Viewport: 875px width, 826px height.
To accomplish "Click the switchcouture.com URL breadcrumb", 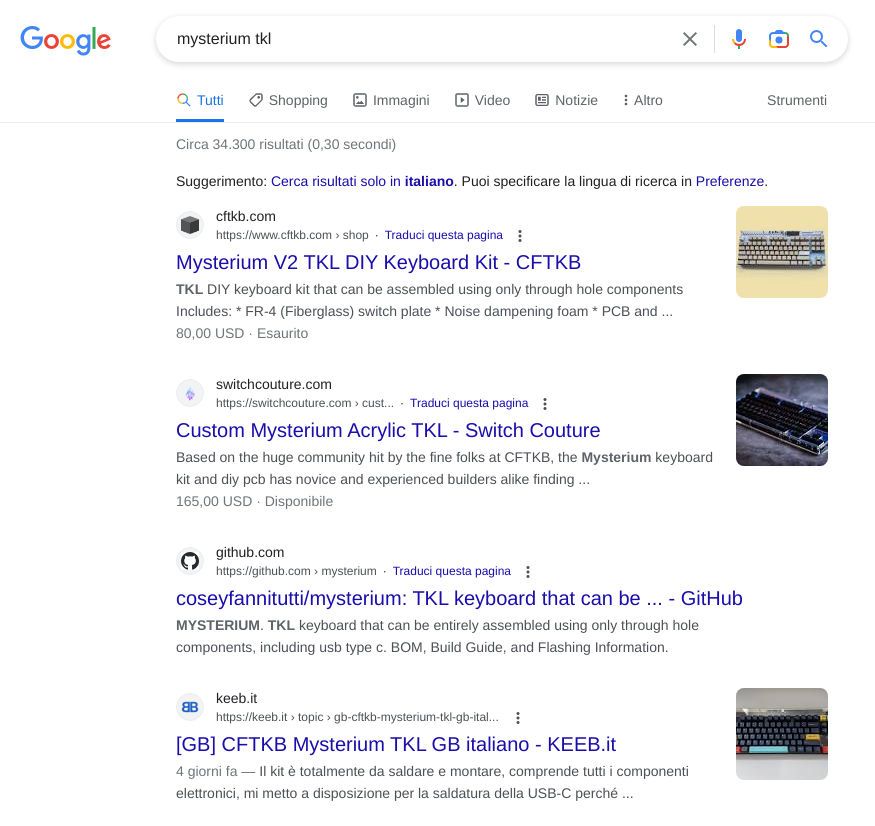I will coord(305,403).
